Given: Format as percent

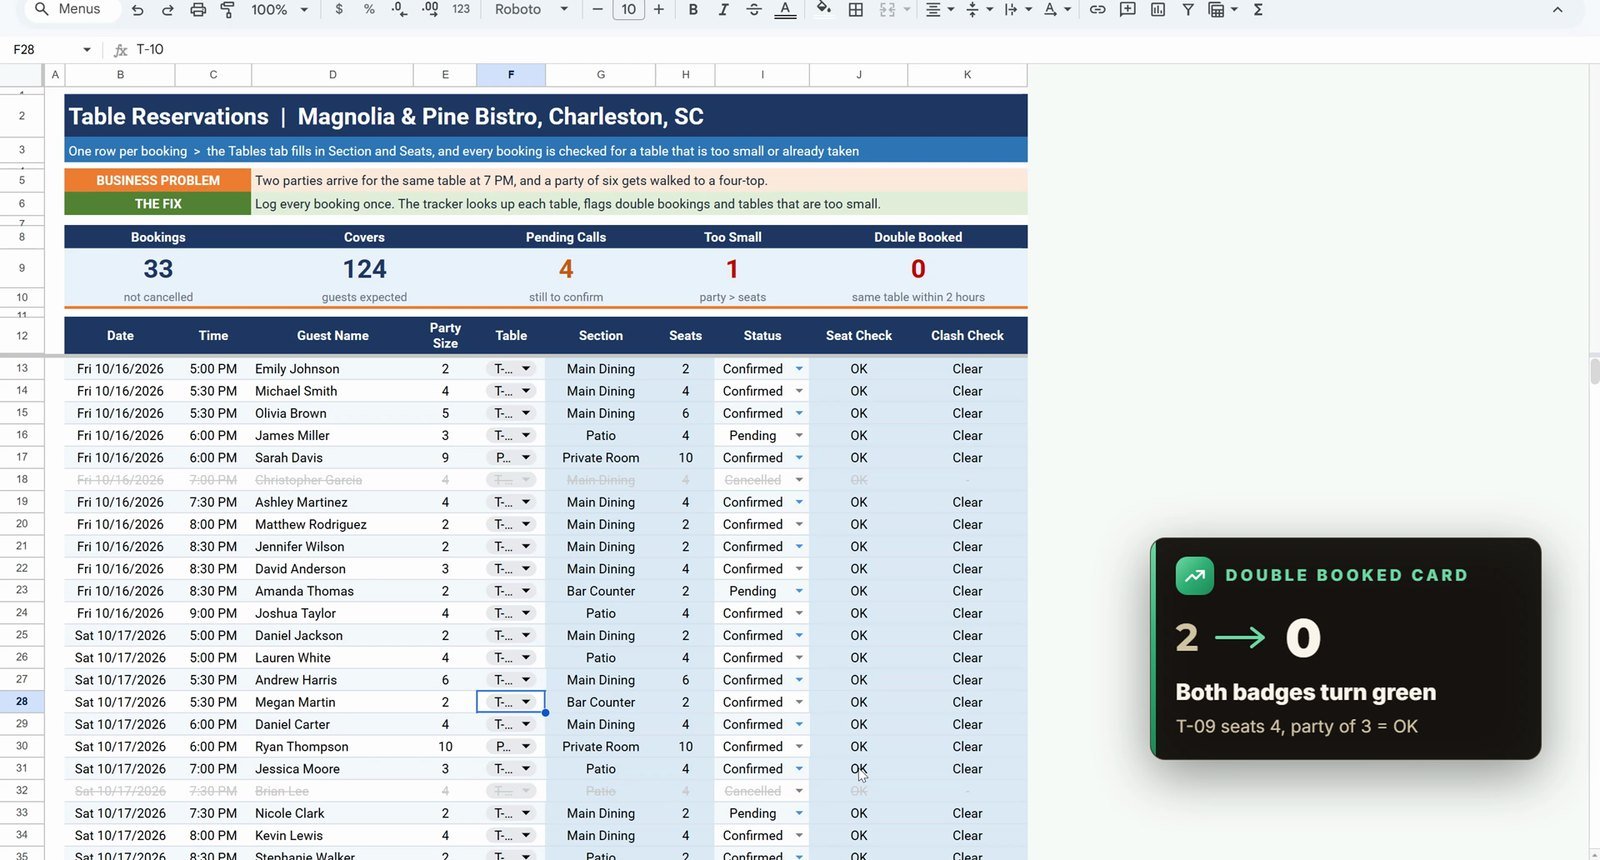Looking at the screenshot, I should [x=369, y=9].
